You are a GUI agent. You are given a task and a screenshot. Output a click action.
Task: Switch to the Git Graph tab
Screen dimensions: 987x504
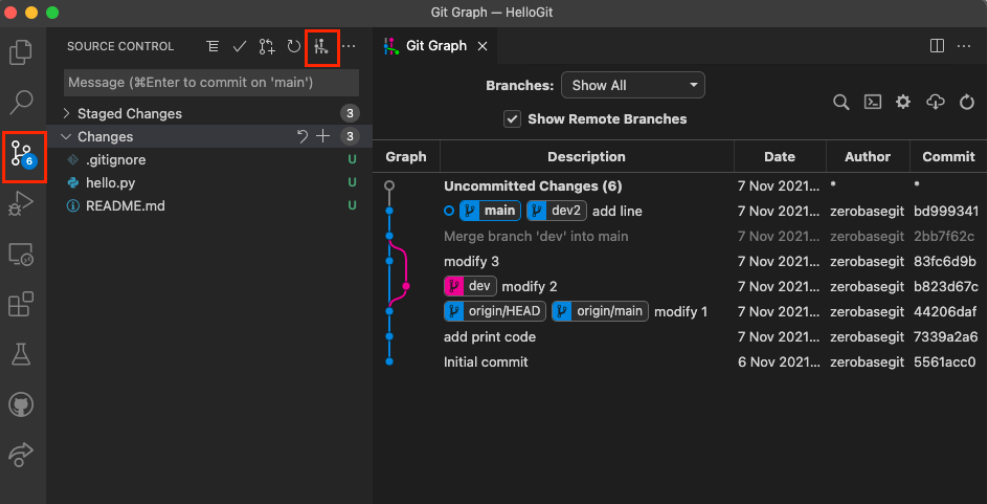tap(437, 46)
